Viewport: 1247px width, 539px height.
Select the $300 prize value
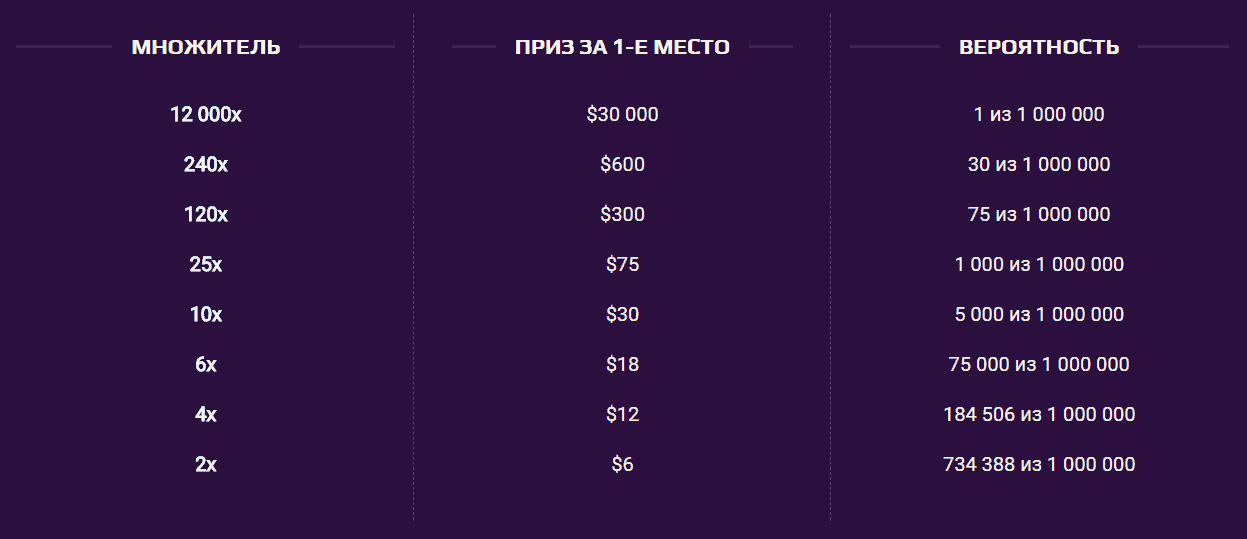622,215
